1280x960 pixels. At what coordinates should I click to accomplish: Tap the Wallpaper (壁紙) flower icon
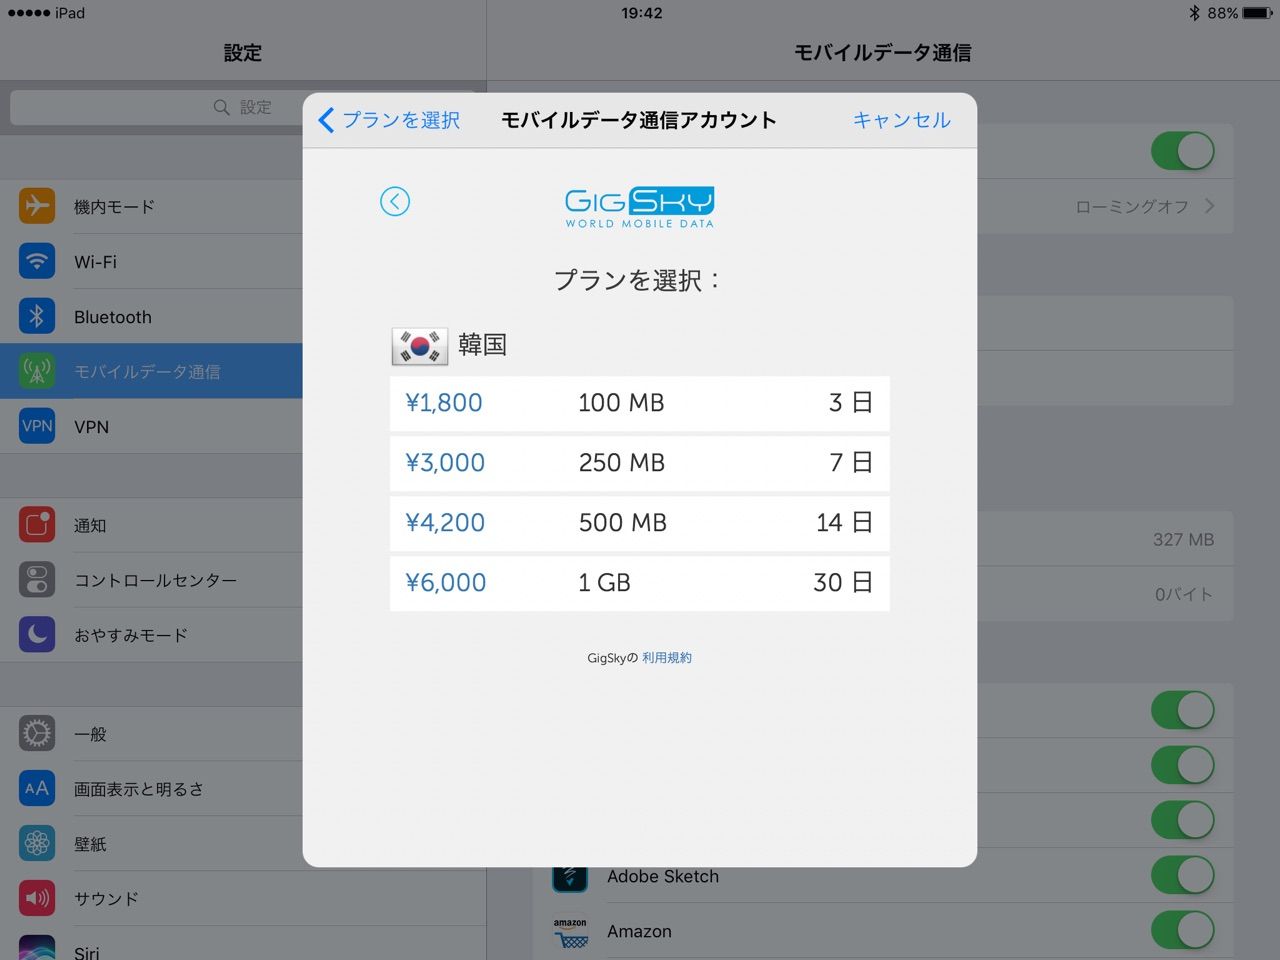coord(37,844)
